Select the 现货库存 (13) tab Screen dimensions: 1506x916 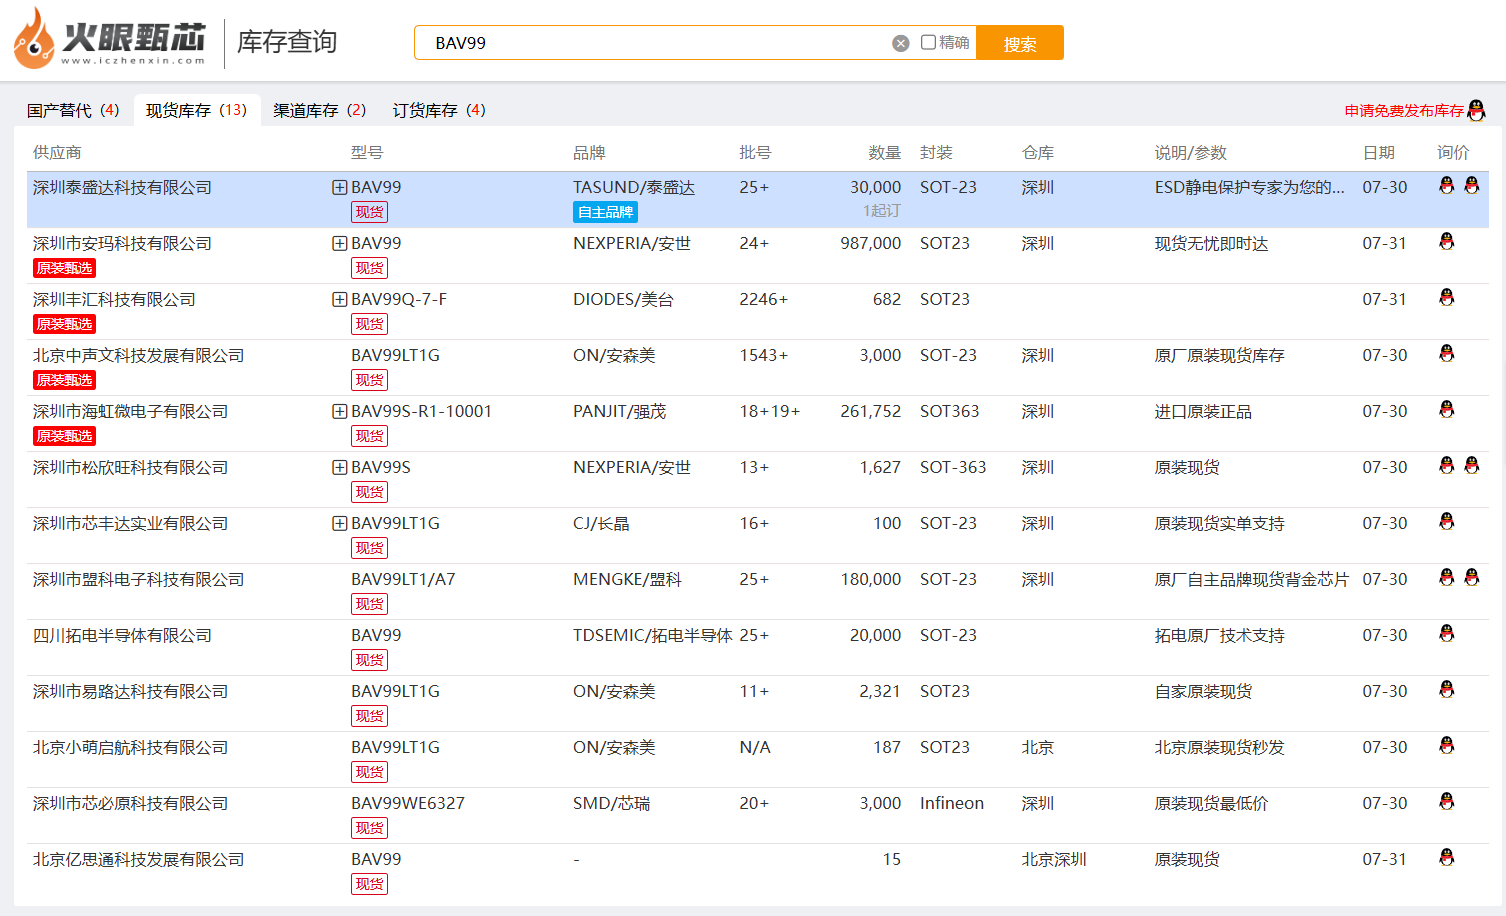click(196, 110)
